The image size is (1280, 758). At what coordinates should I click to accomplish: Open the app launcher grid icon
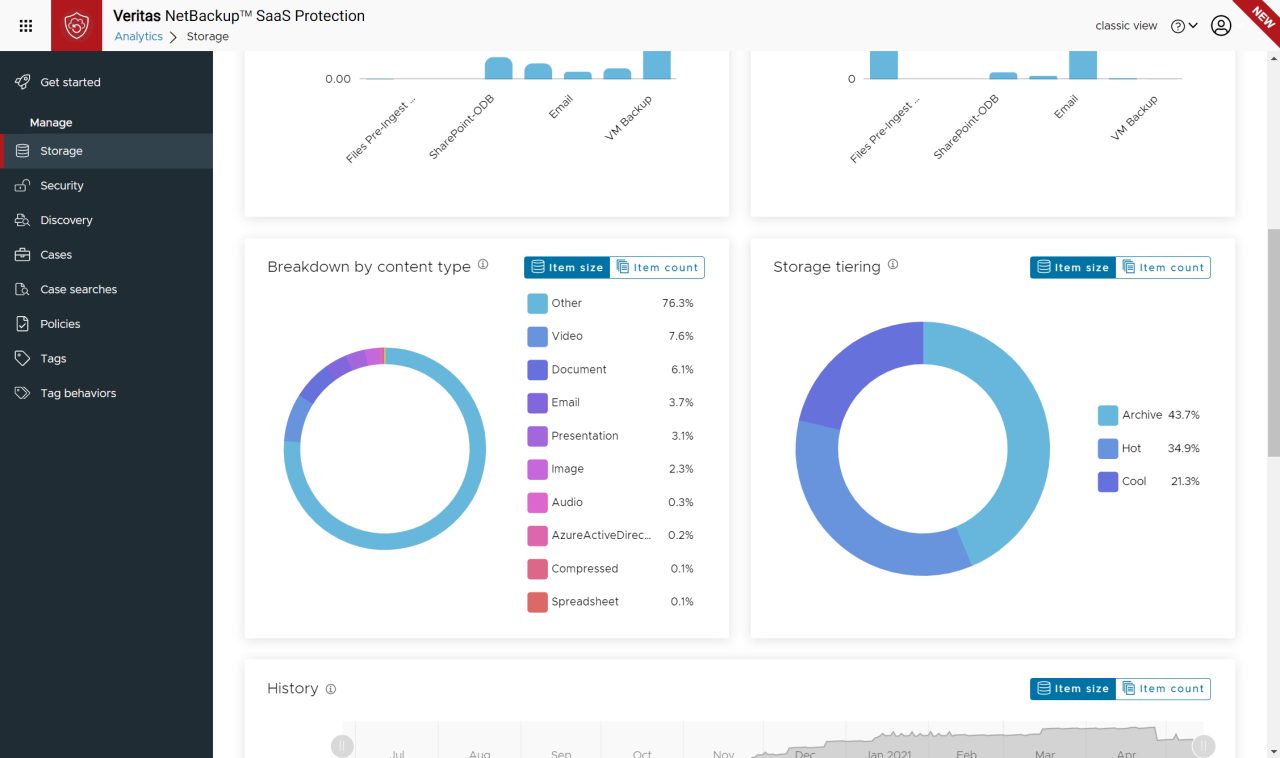coord(26,26)
